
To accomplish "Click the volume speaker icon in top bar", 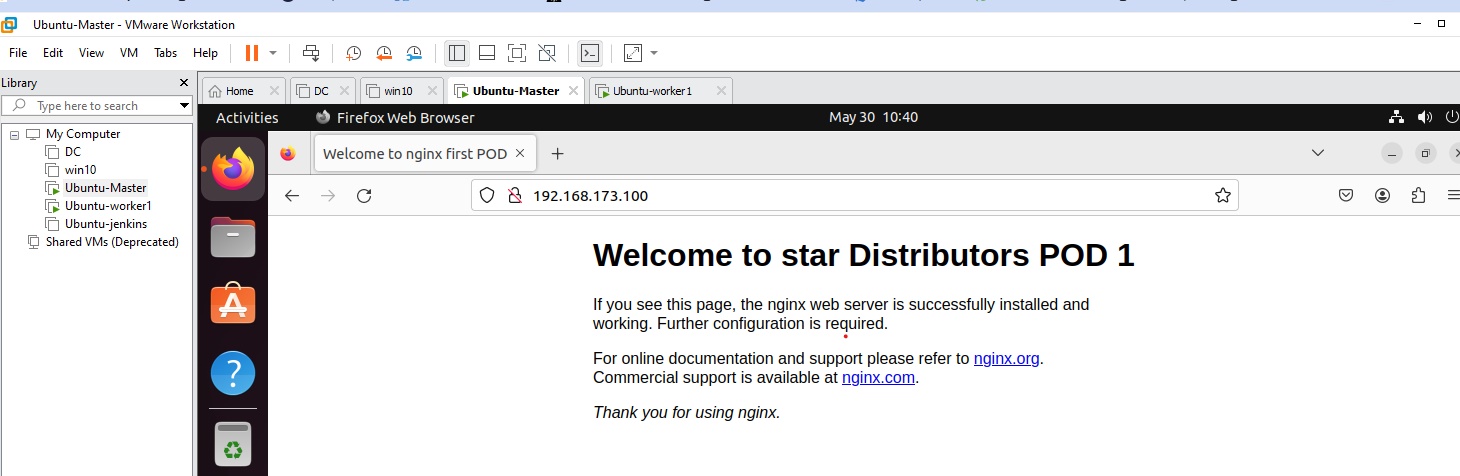I will click(1425, 118).
